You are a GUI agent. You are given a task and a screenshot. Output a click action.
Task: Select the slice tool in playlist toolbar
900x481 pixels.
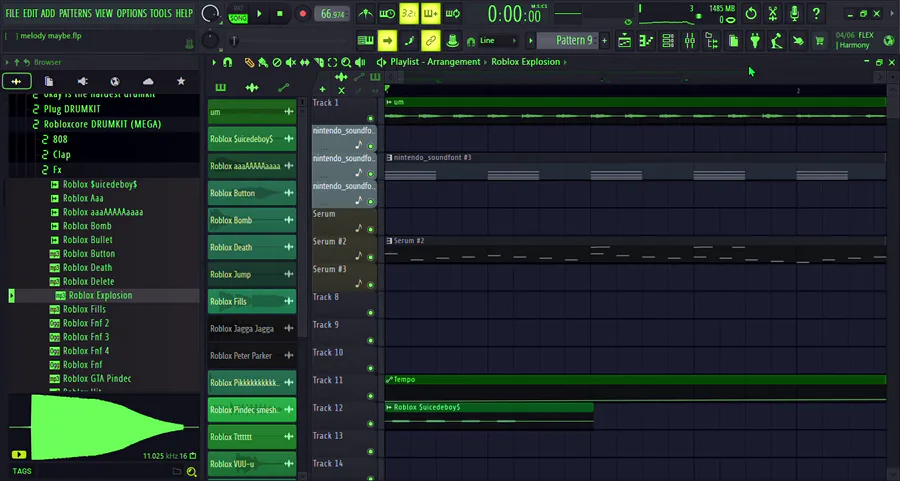pos(319,62)
